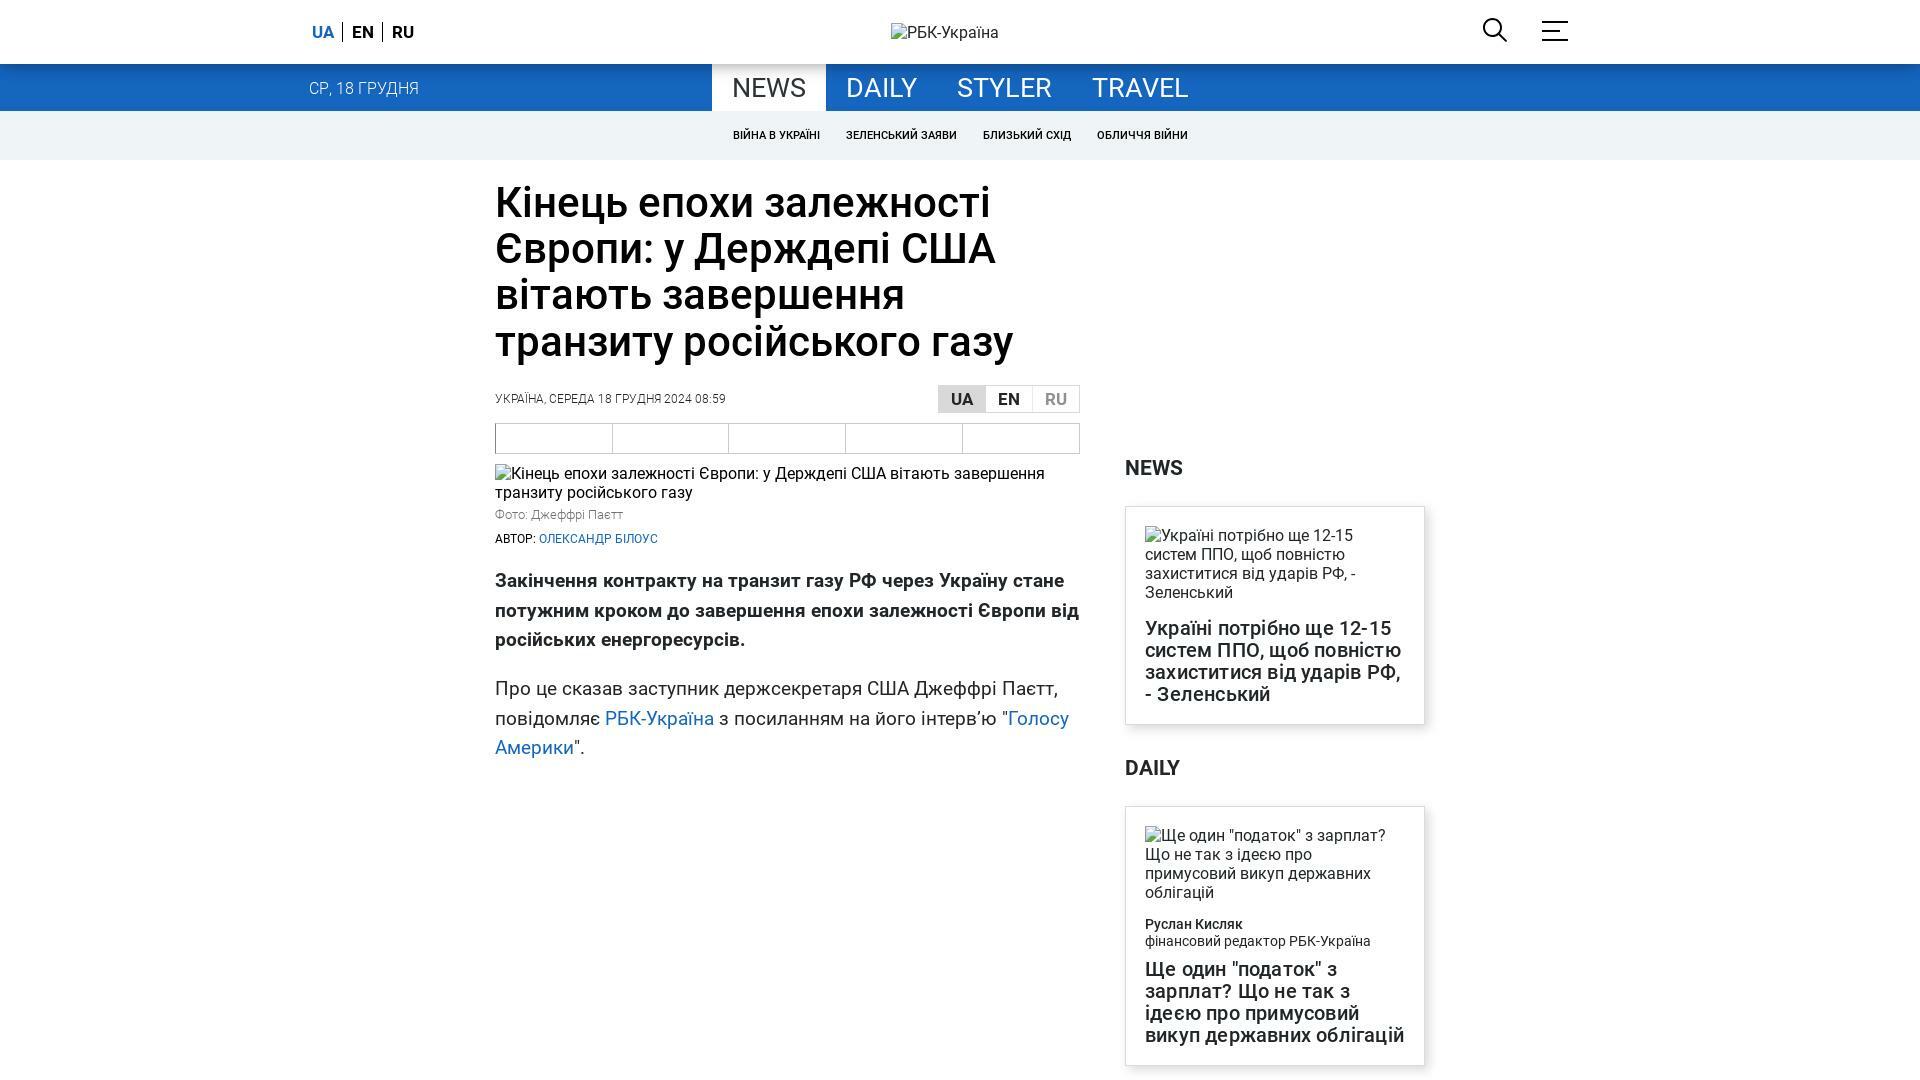The height and width of the screenshot is (1080, 1920).
Task: Click the main article image placeholder
Action: (x=787, y=483)
